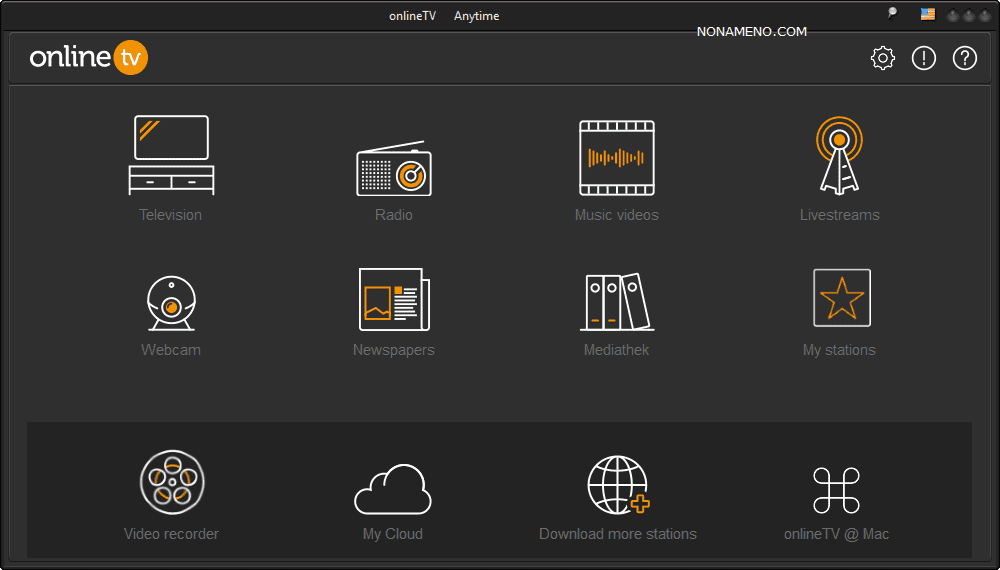The image size is (1000, 570).
Task: Toggle the pin window icon
Action: pyautogui.click(x=892, y=14)
